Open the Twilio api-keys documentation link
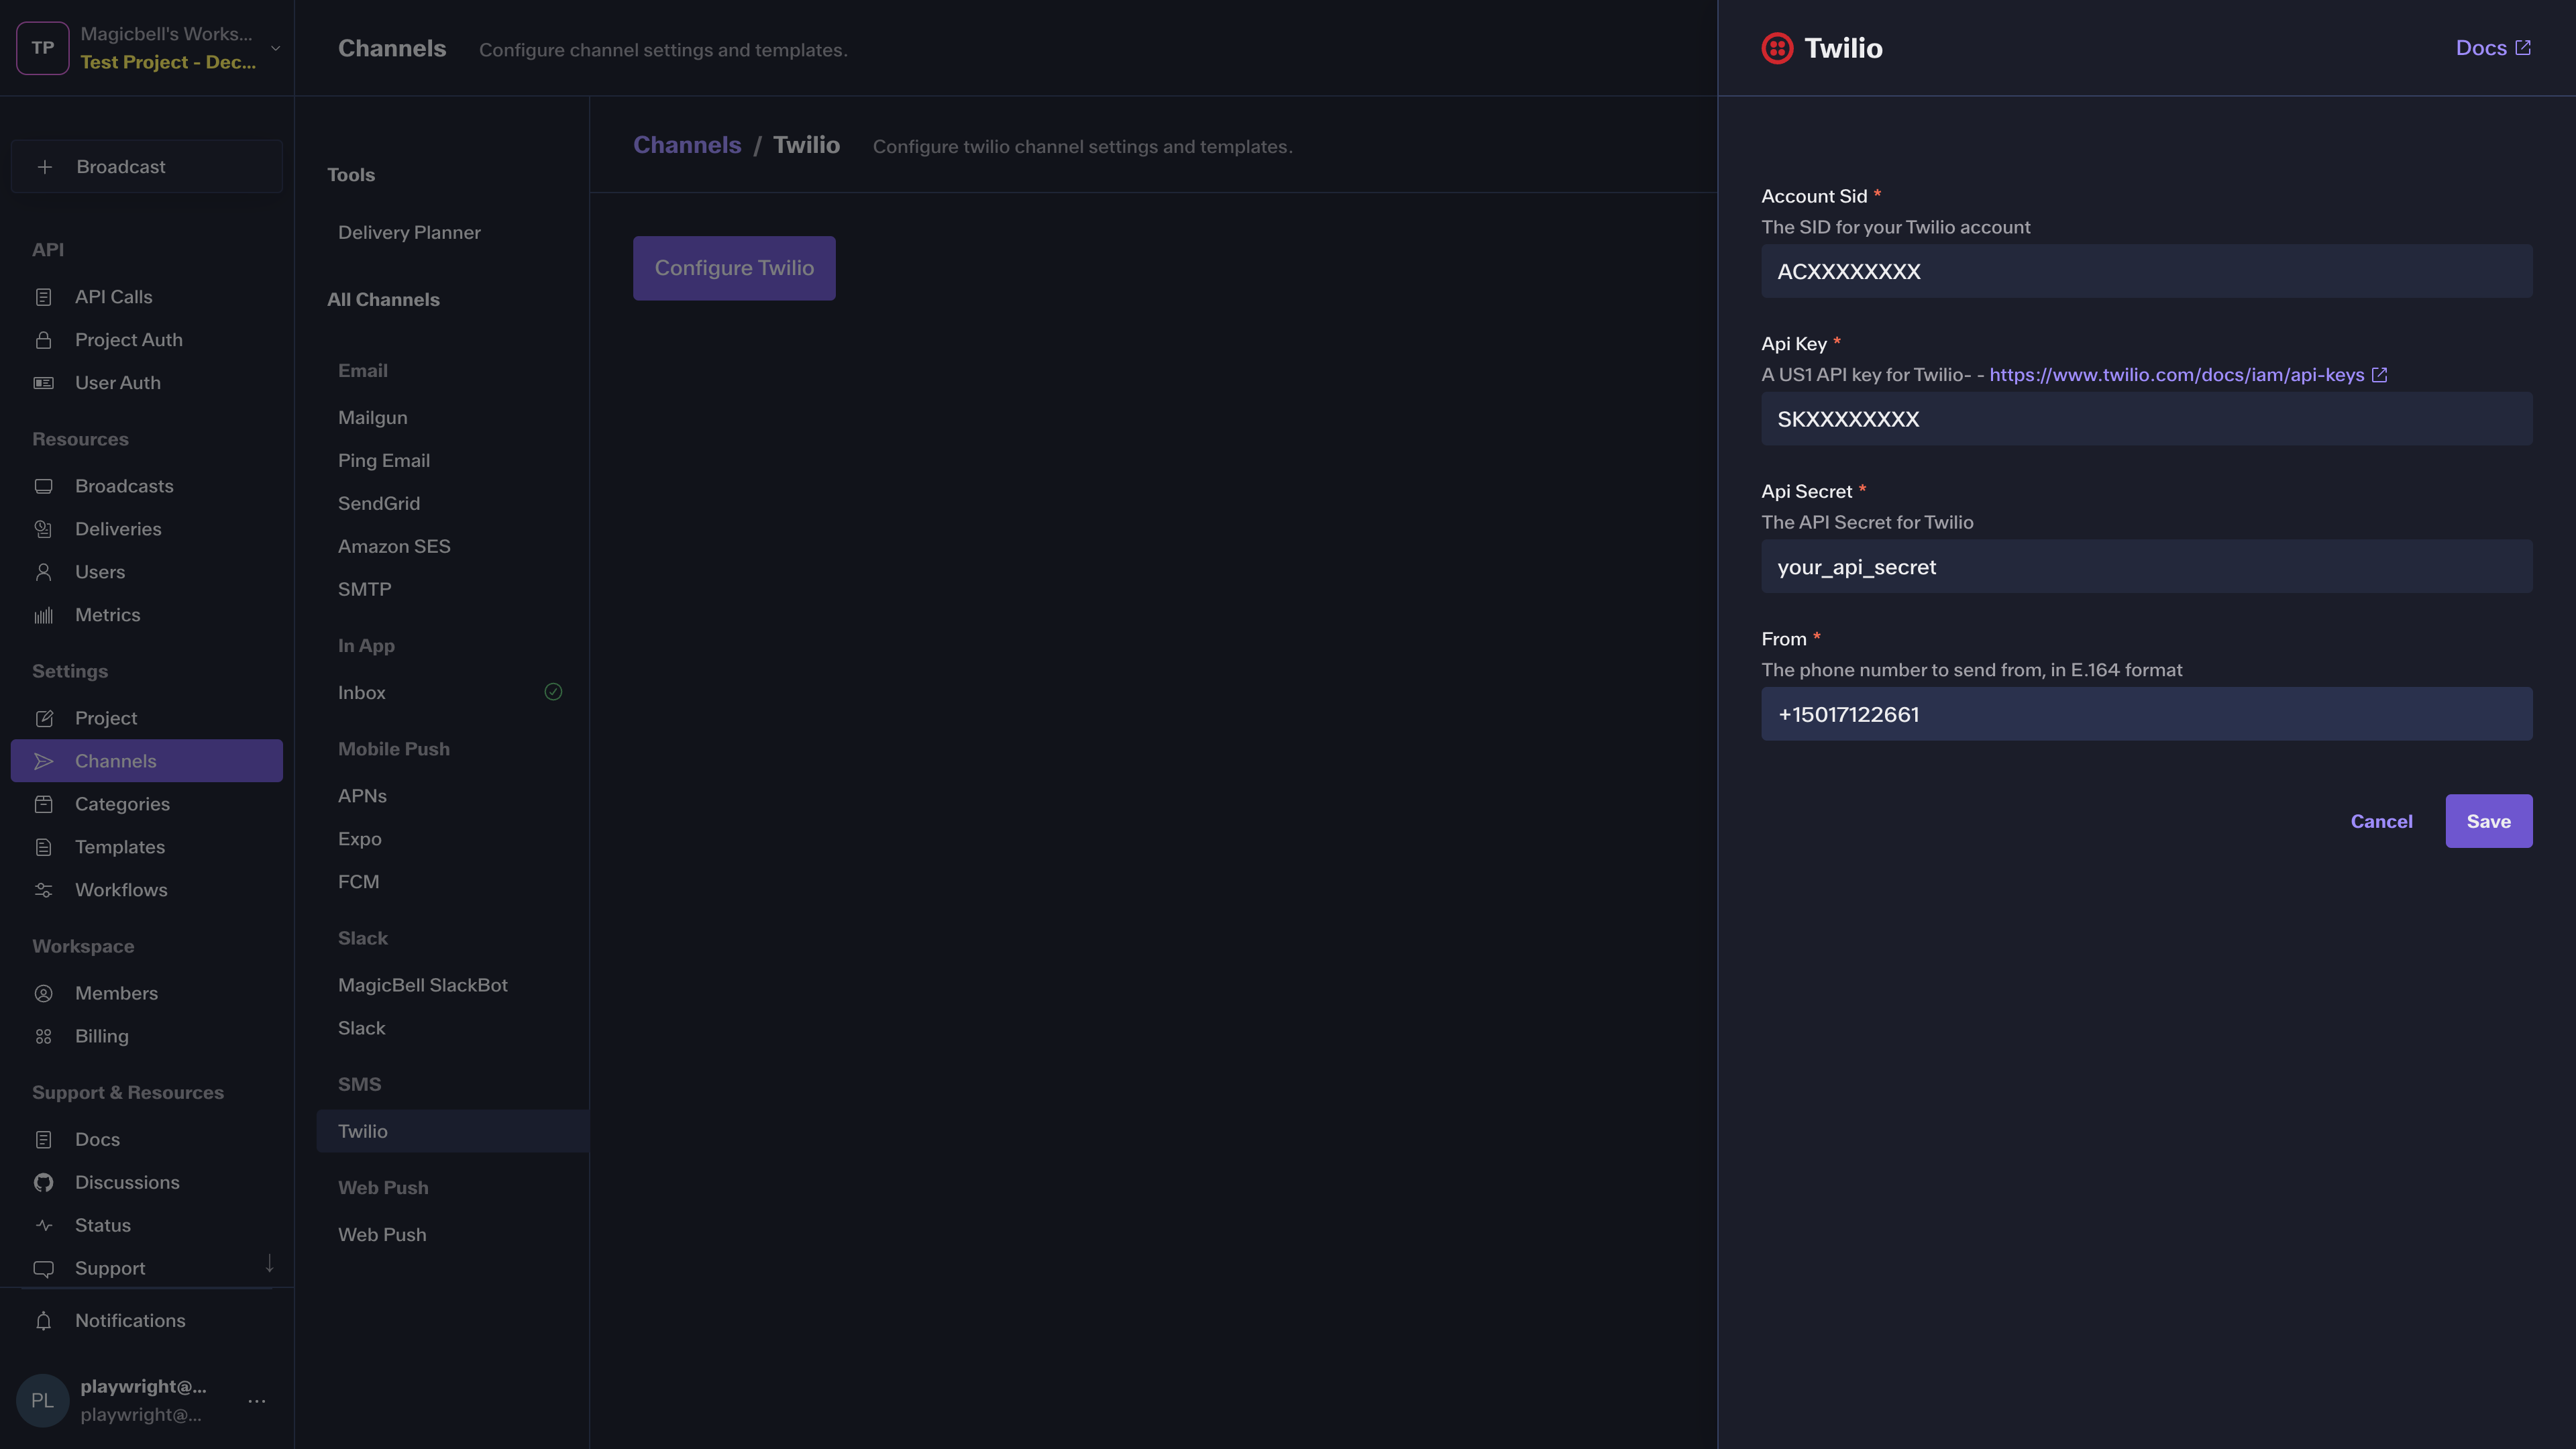The width and height of the screenshot is (2576, 1449). tap(2177, 375)
